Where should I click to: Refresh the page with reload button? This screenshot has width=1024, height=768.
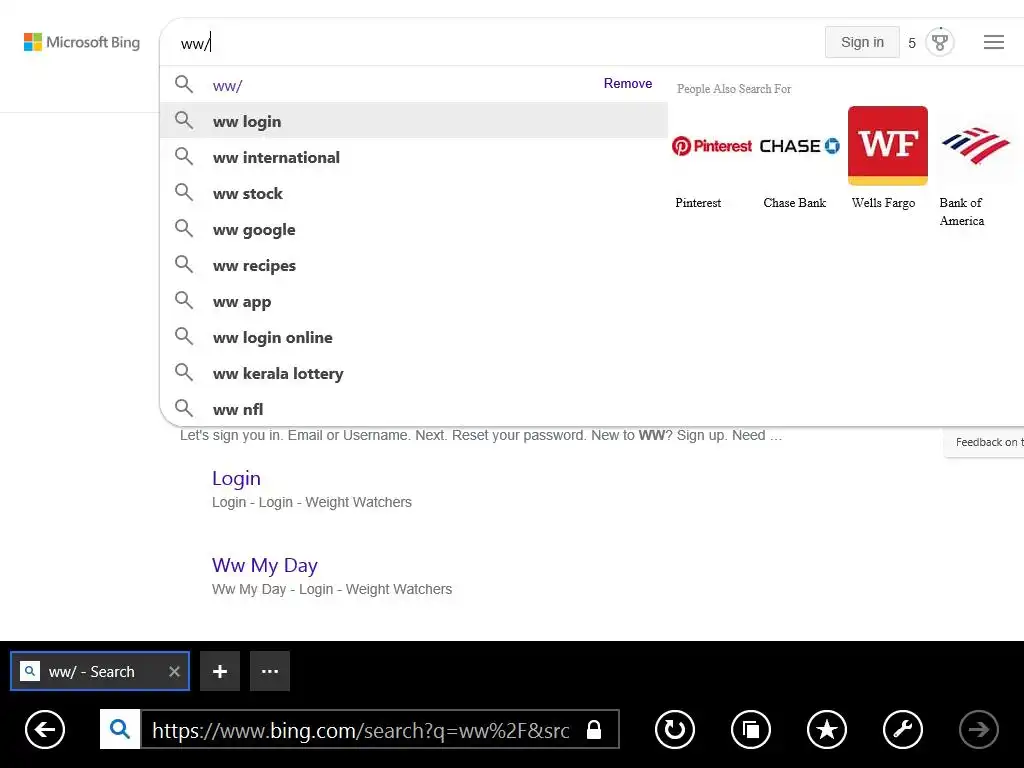pos(675,729)
